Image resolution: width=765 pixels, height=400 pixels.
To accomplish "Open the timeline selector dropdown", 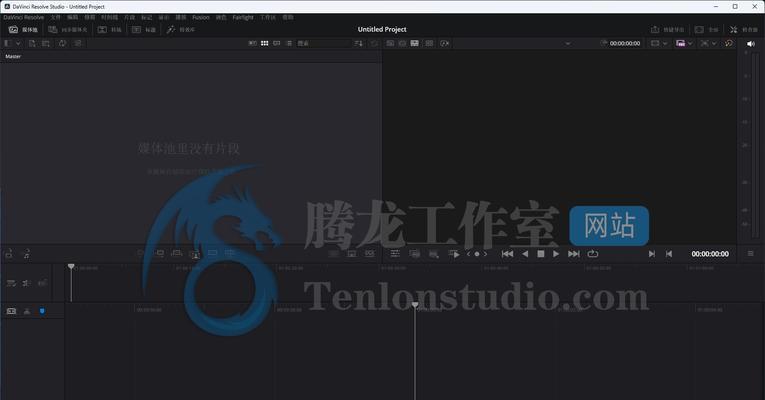I will tap(567, 43).
